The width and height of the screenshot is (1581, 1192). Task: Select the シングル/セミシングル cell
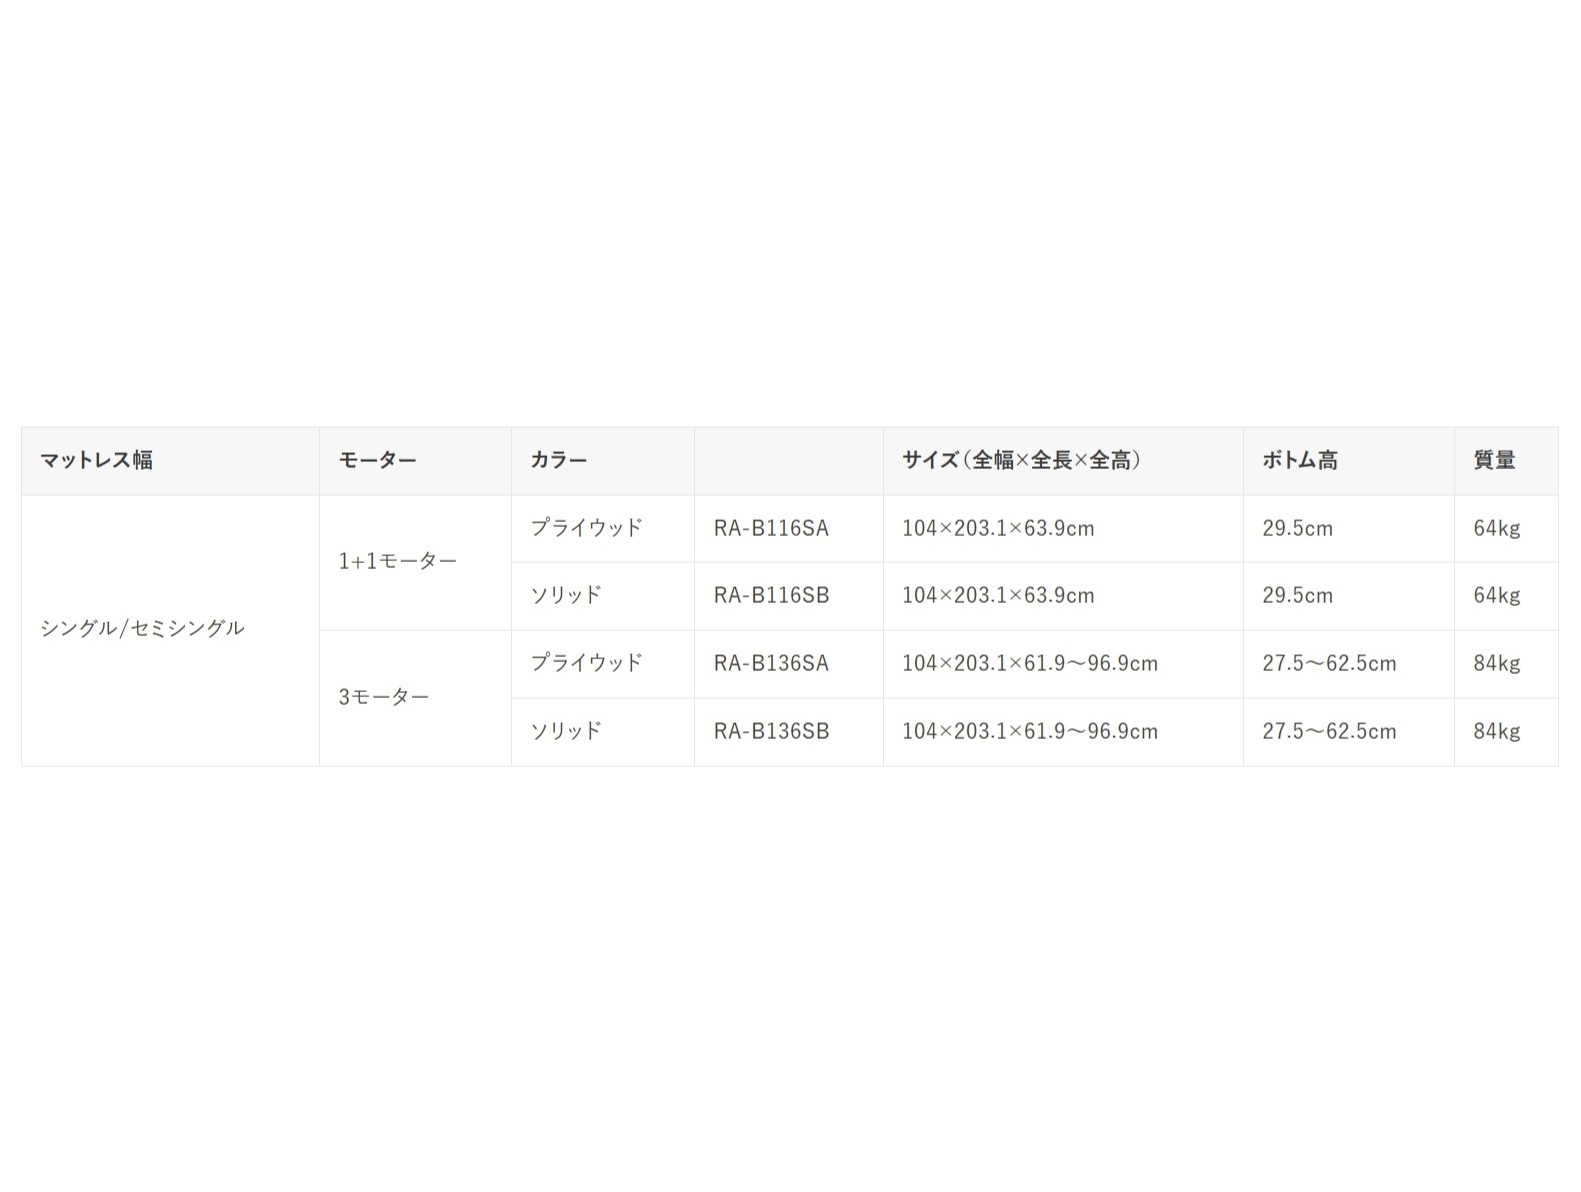[142, 628]
